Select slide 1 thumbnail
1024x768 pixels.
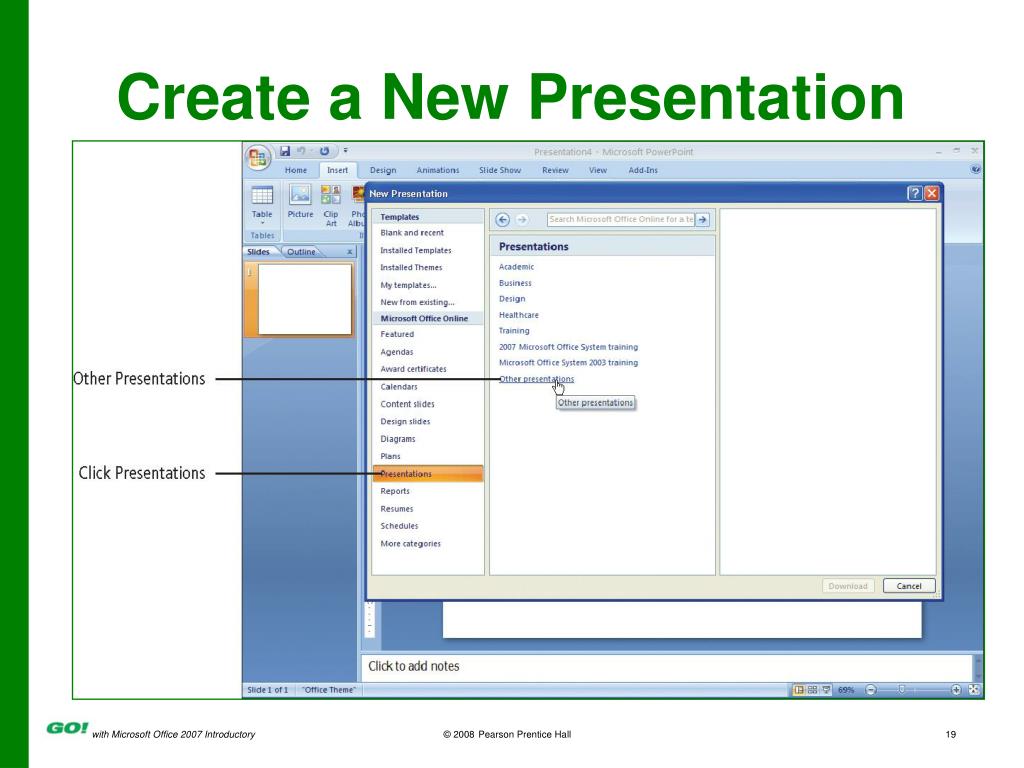(x=305, y=299)
